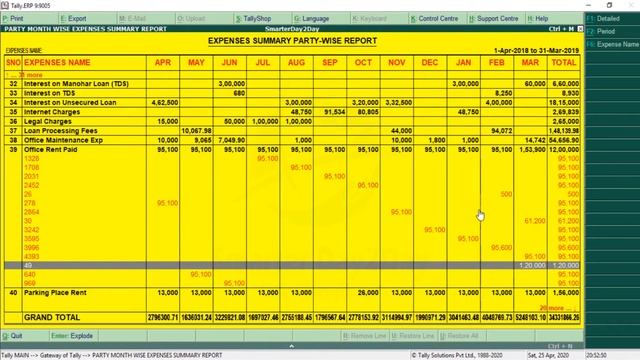Select the Legal Charges row
The width and height of the screenshot is (640, 360).
292,121
